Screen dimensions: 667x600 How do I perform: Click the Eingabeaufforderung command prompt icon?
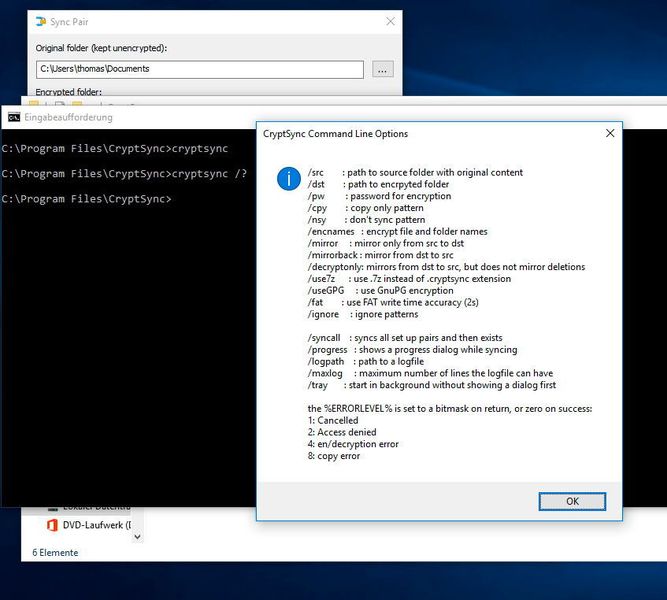14,117
